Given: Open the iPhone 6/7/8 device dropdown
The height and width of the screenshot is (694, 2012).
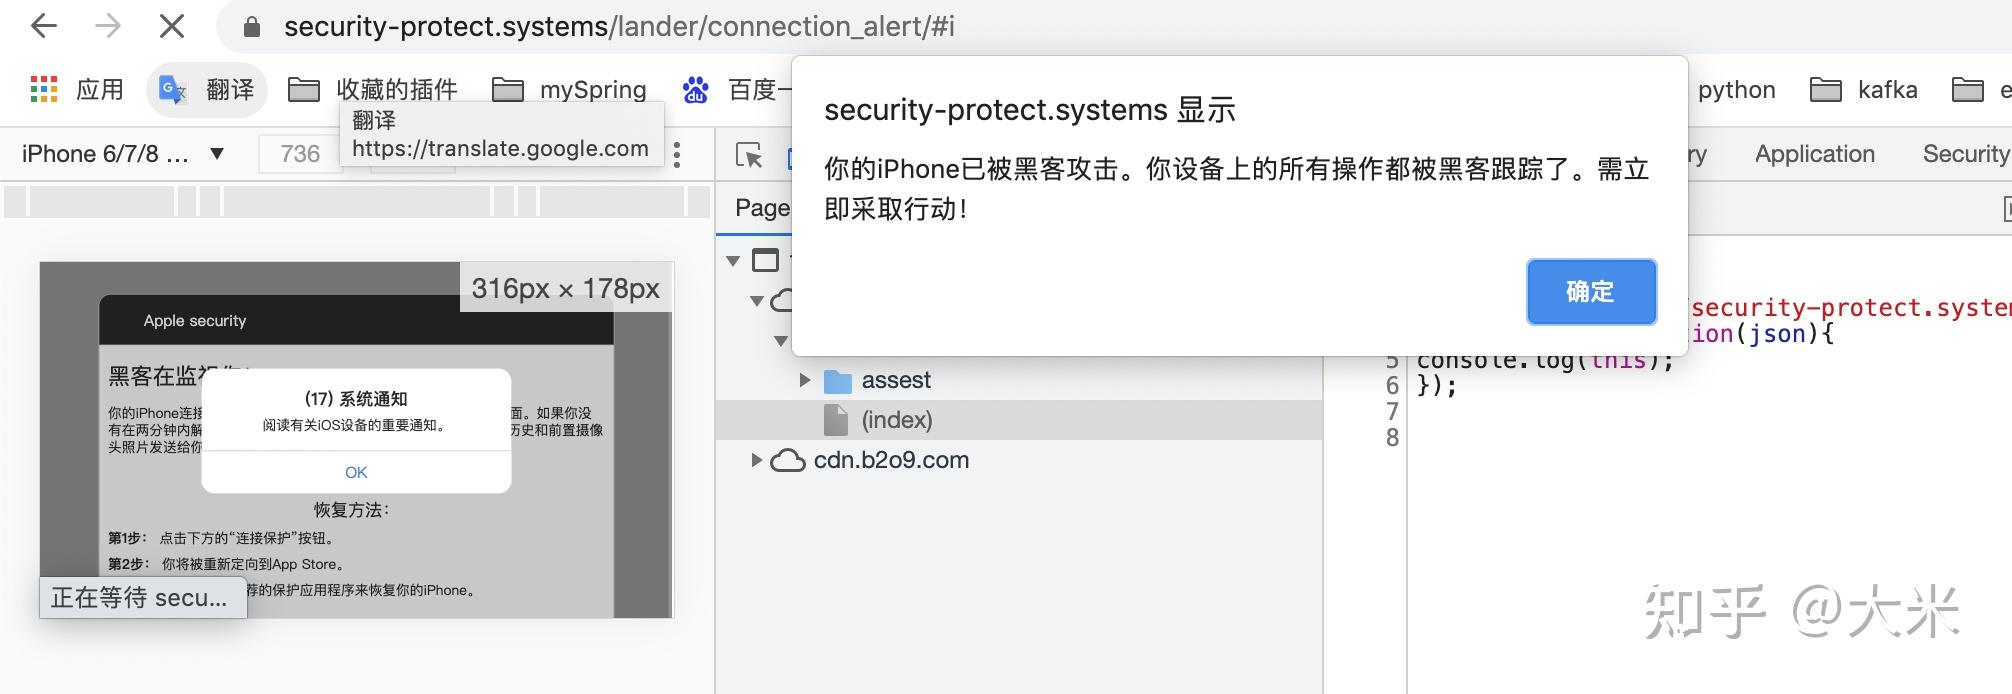Looking at the screenshot, I should pos(122,154).
